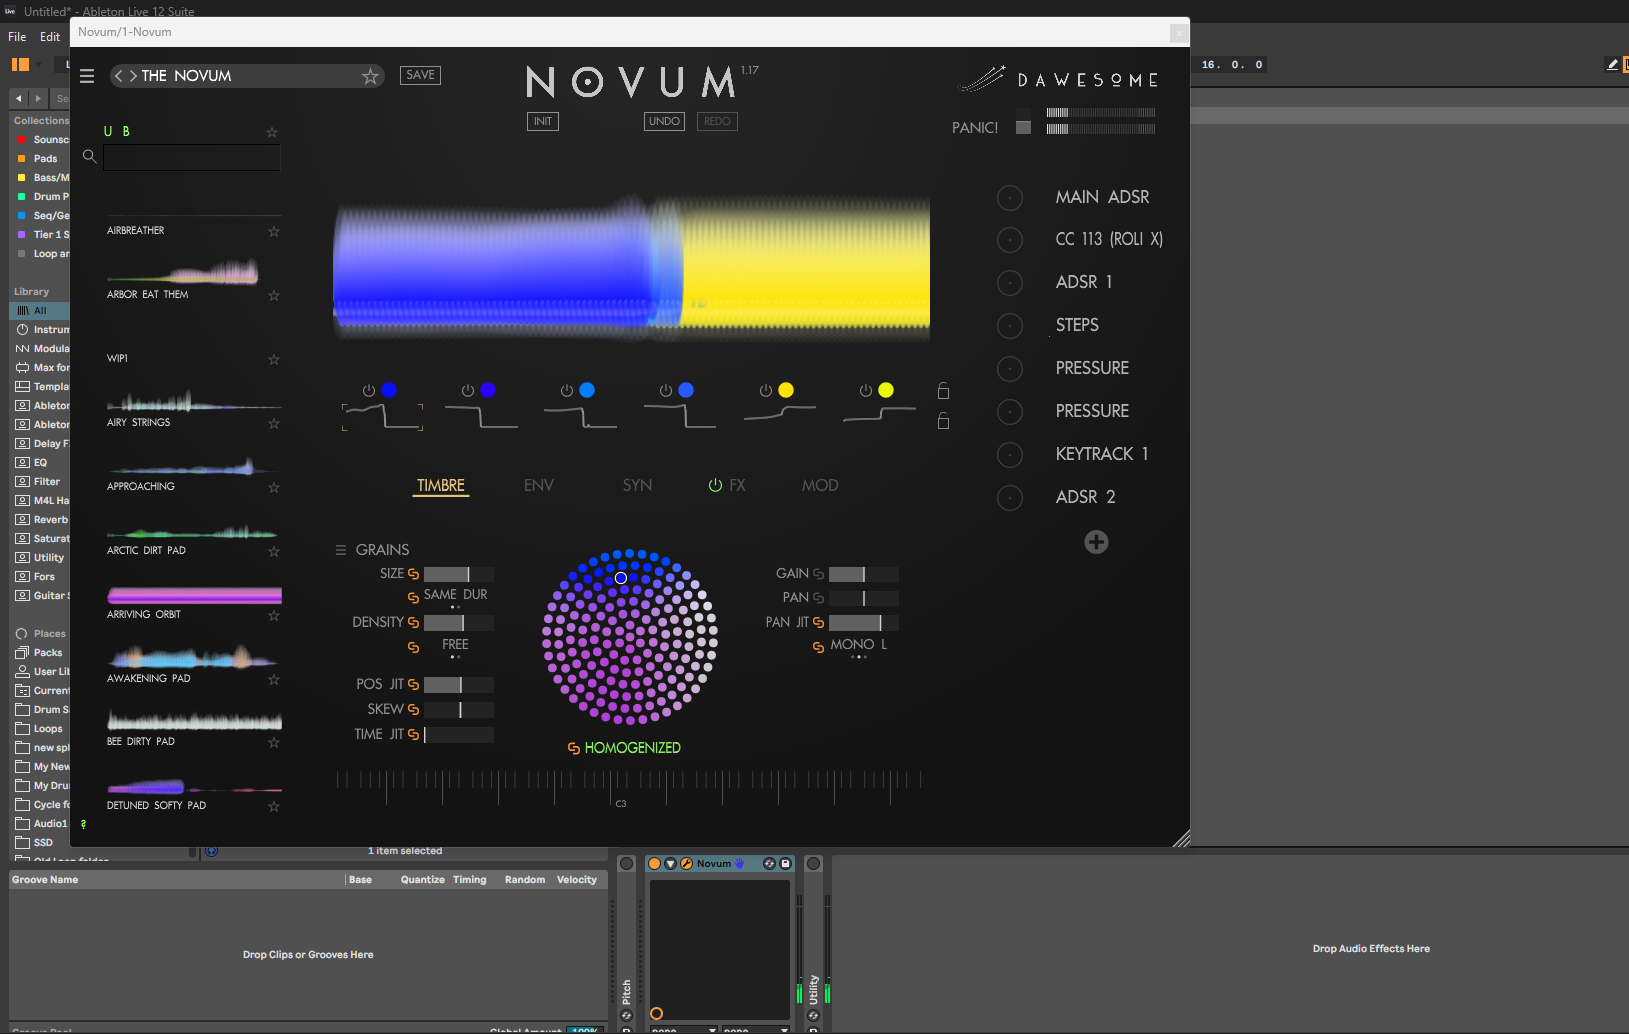Image resolution: width=1629 pixels, height=1034 pixels.
Task: Click the preset search field
Action: pyautogui.click(x=192, y=157)
